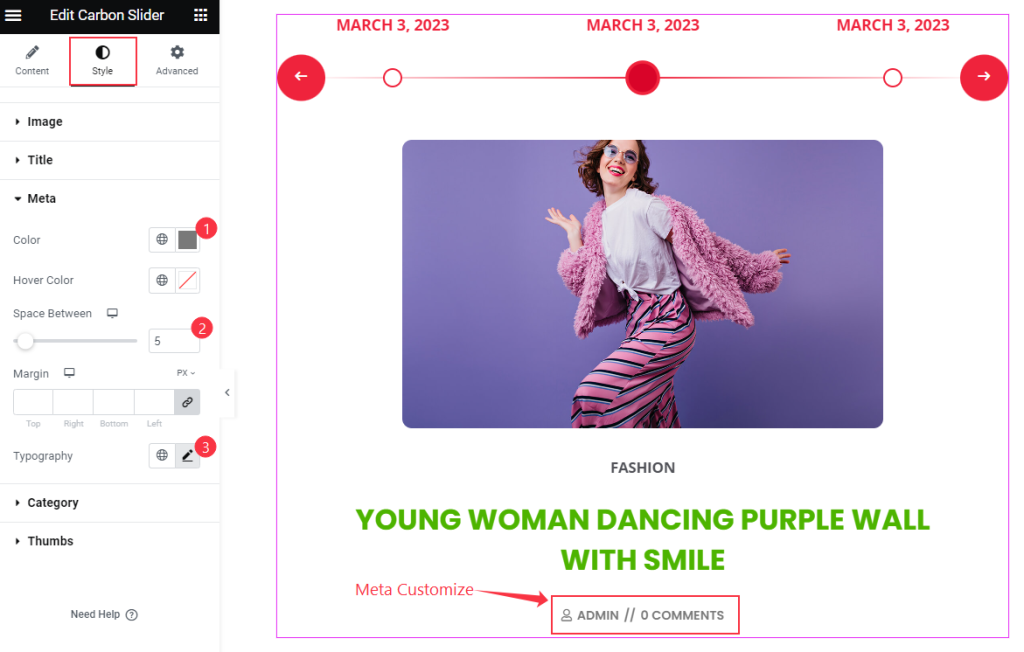1024x652 pixels.
Task: Switch to the Advanced tab
Action: [177, 61]
